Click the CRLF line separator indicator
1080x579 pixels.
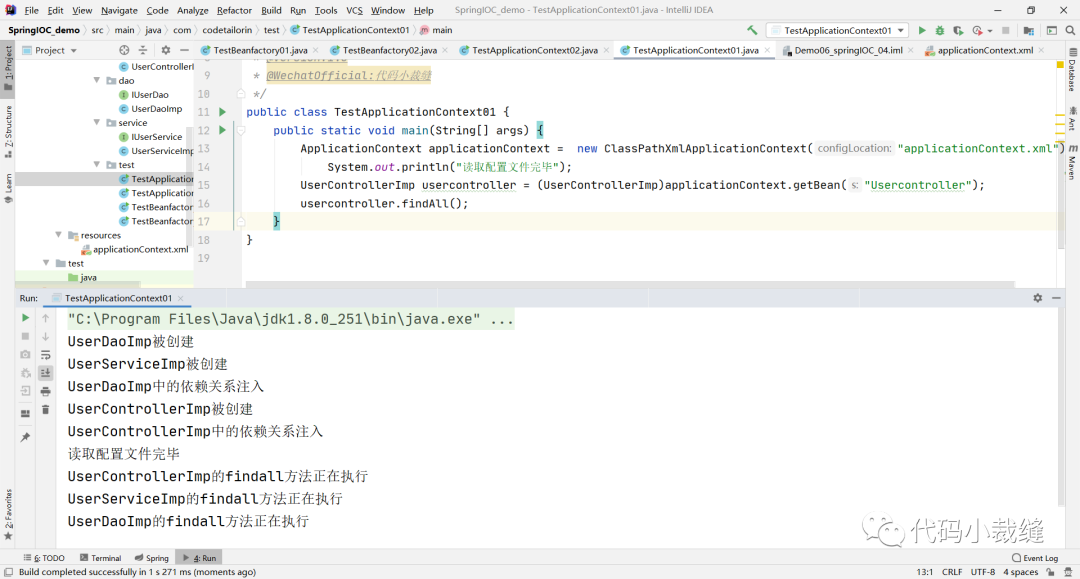click(x=952, y=572)
